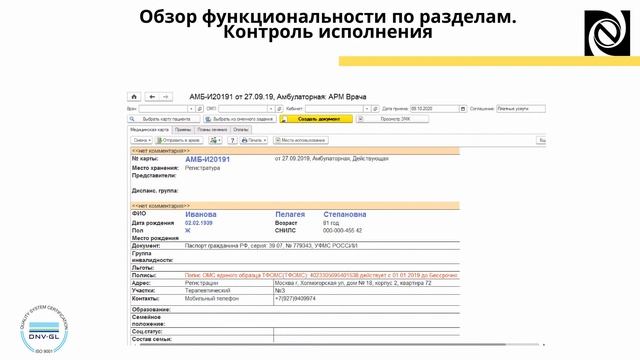Click the cut-off button at toolbar right edge
The height and width of the screenshot is (360, 640).
point(541,140)
